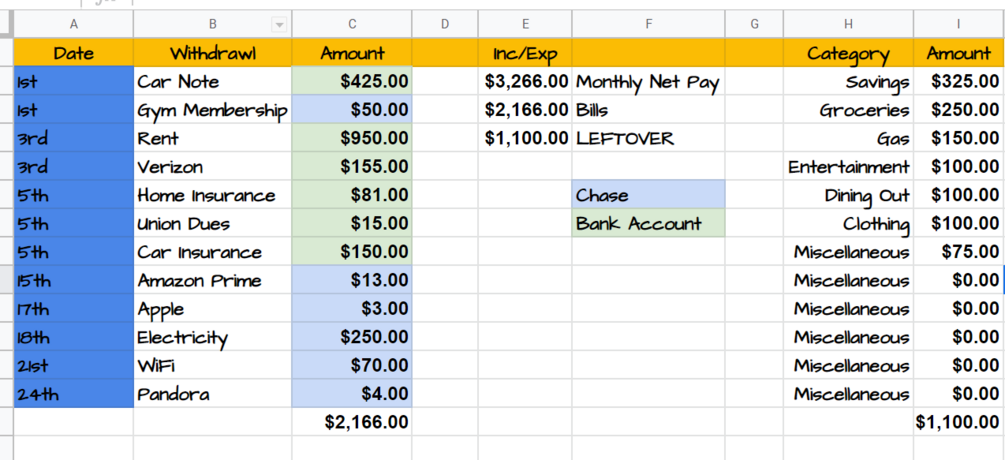Click the $81.00 amount cell
The image size is (1005, 460).
pos(352,195)
